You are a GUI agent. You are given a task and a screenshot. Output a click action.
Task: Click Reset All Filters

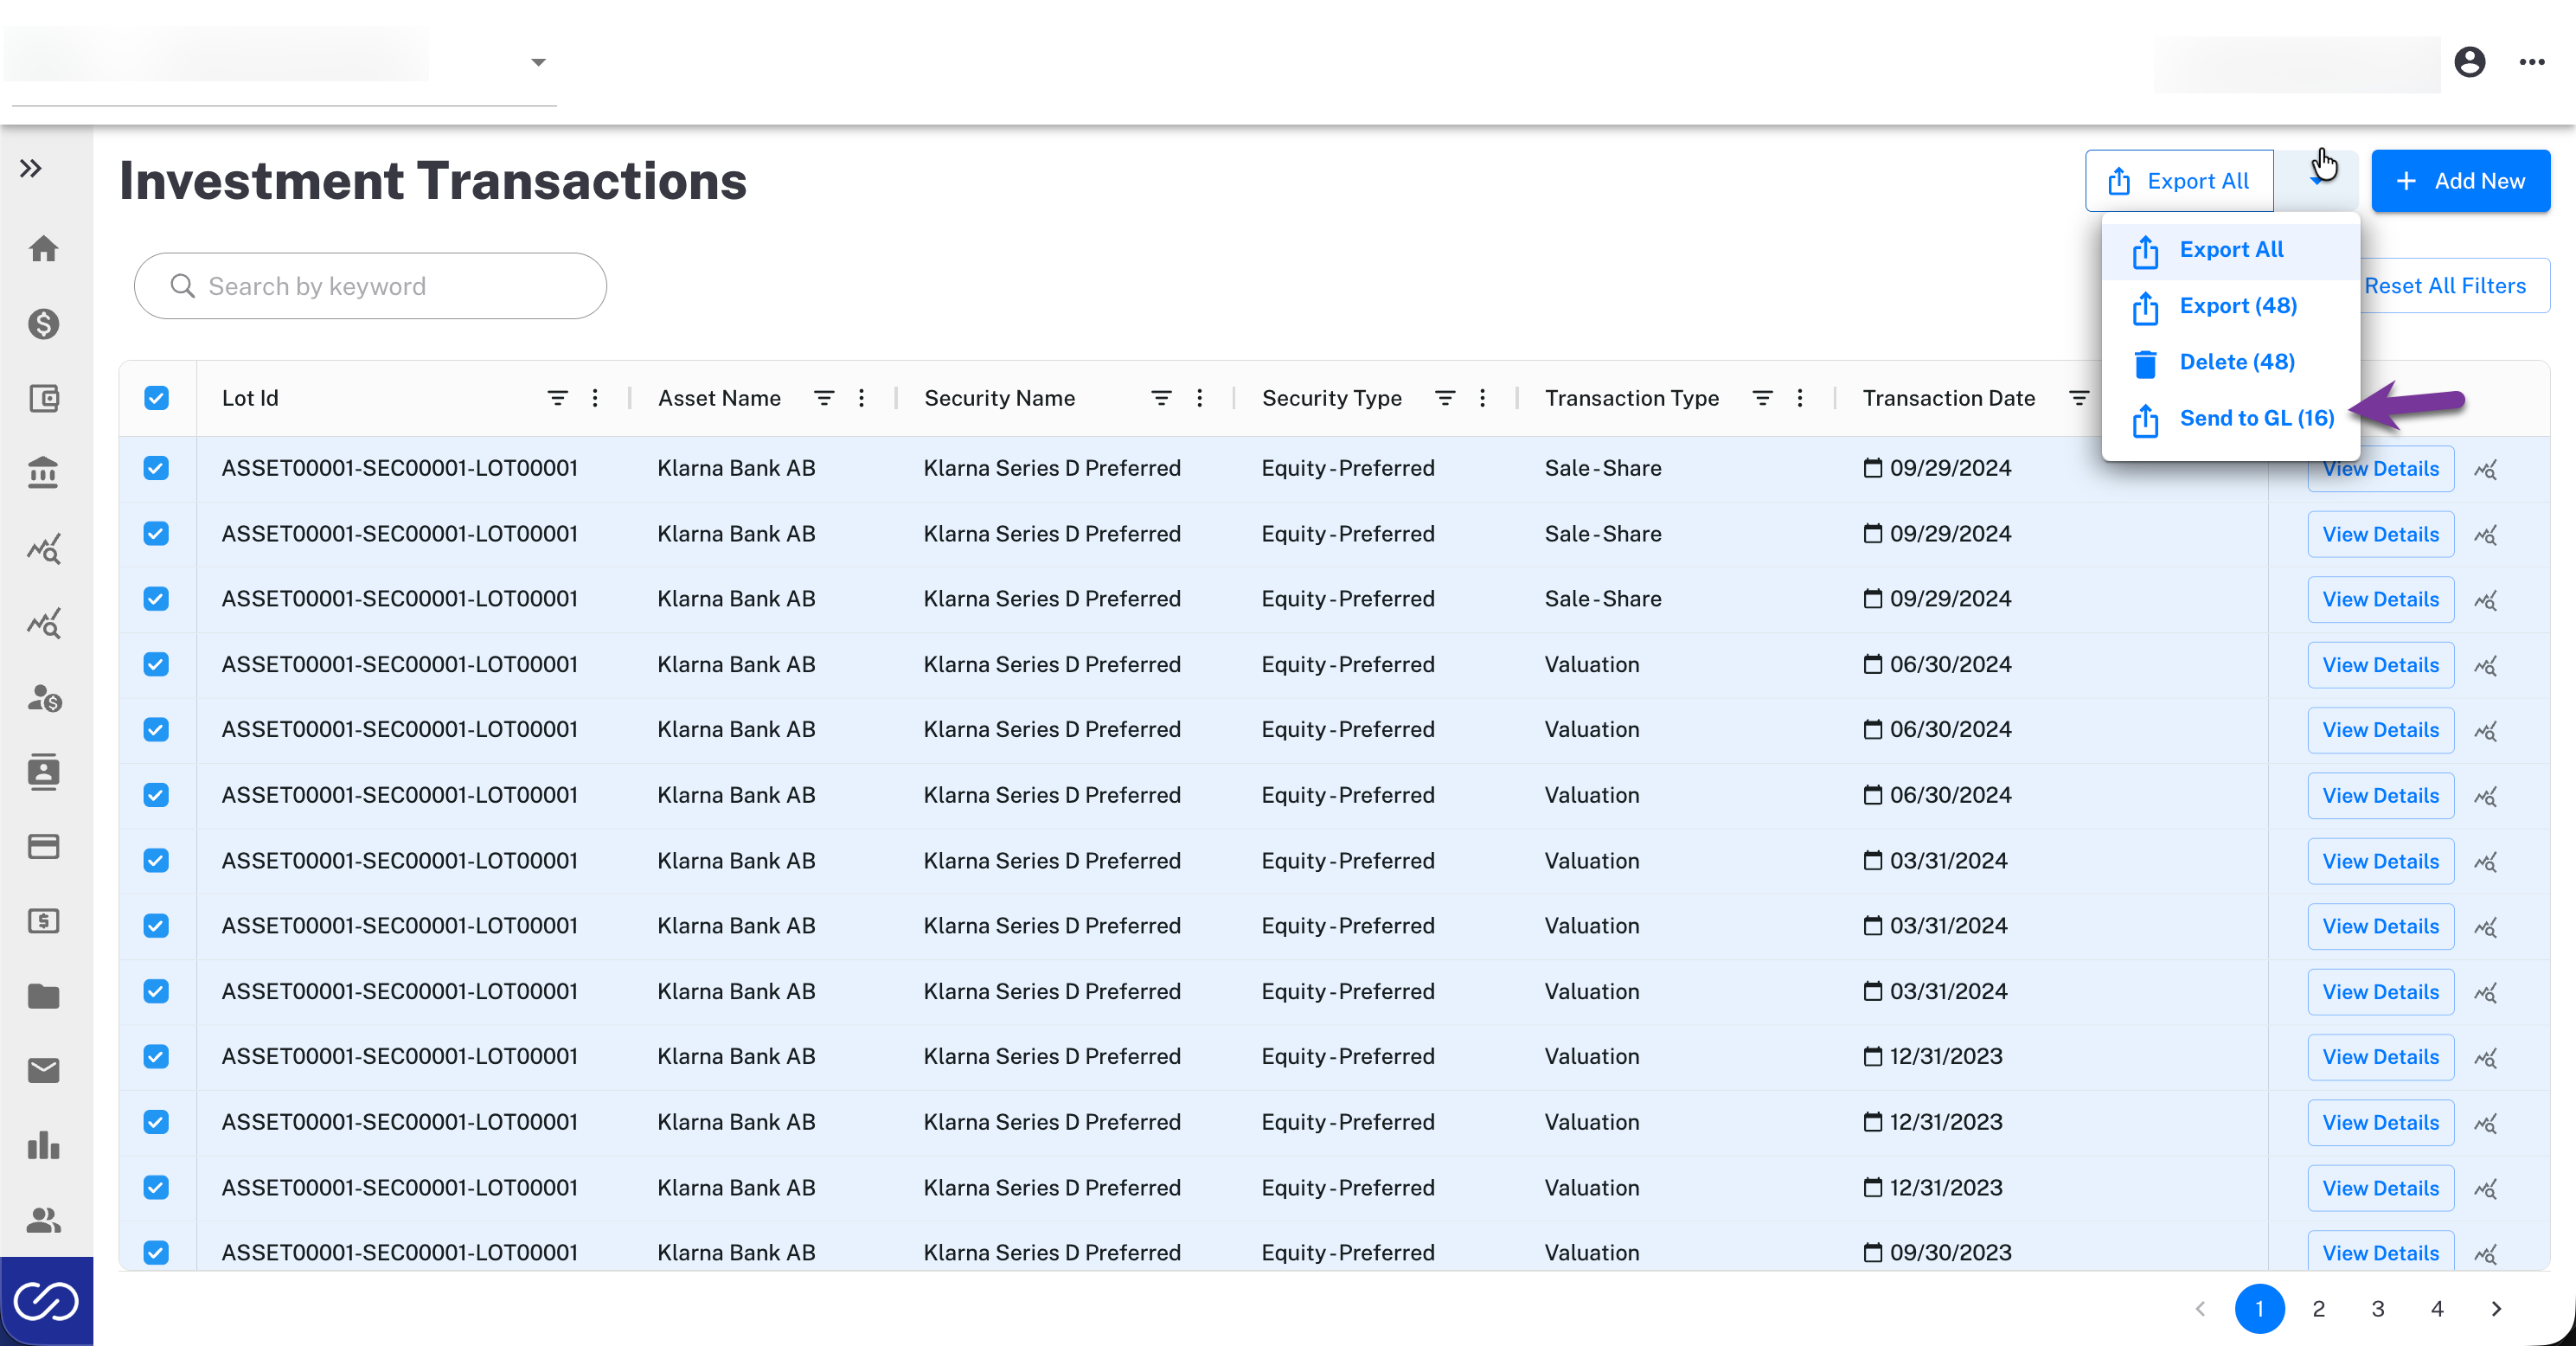tap(2445, 286)
